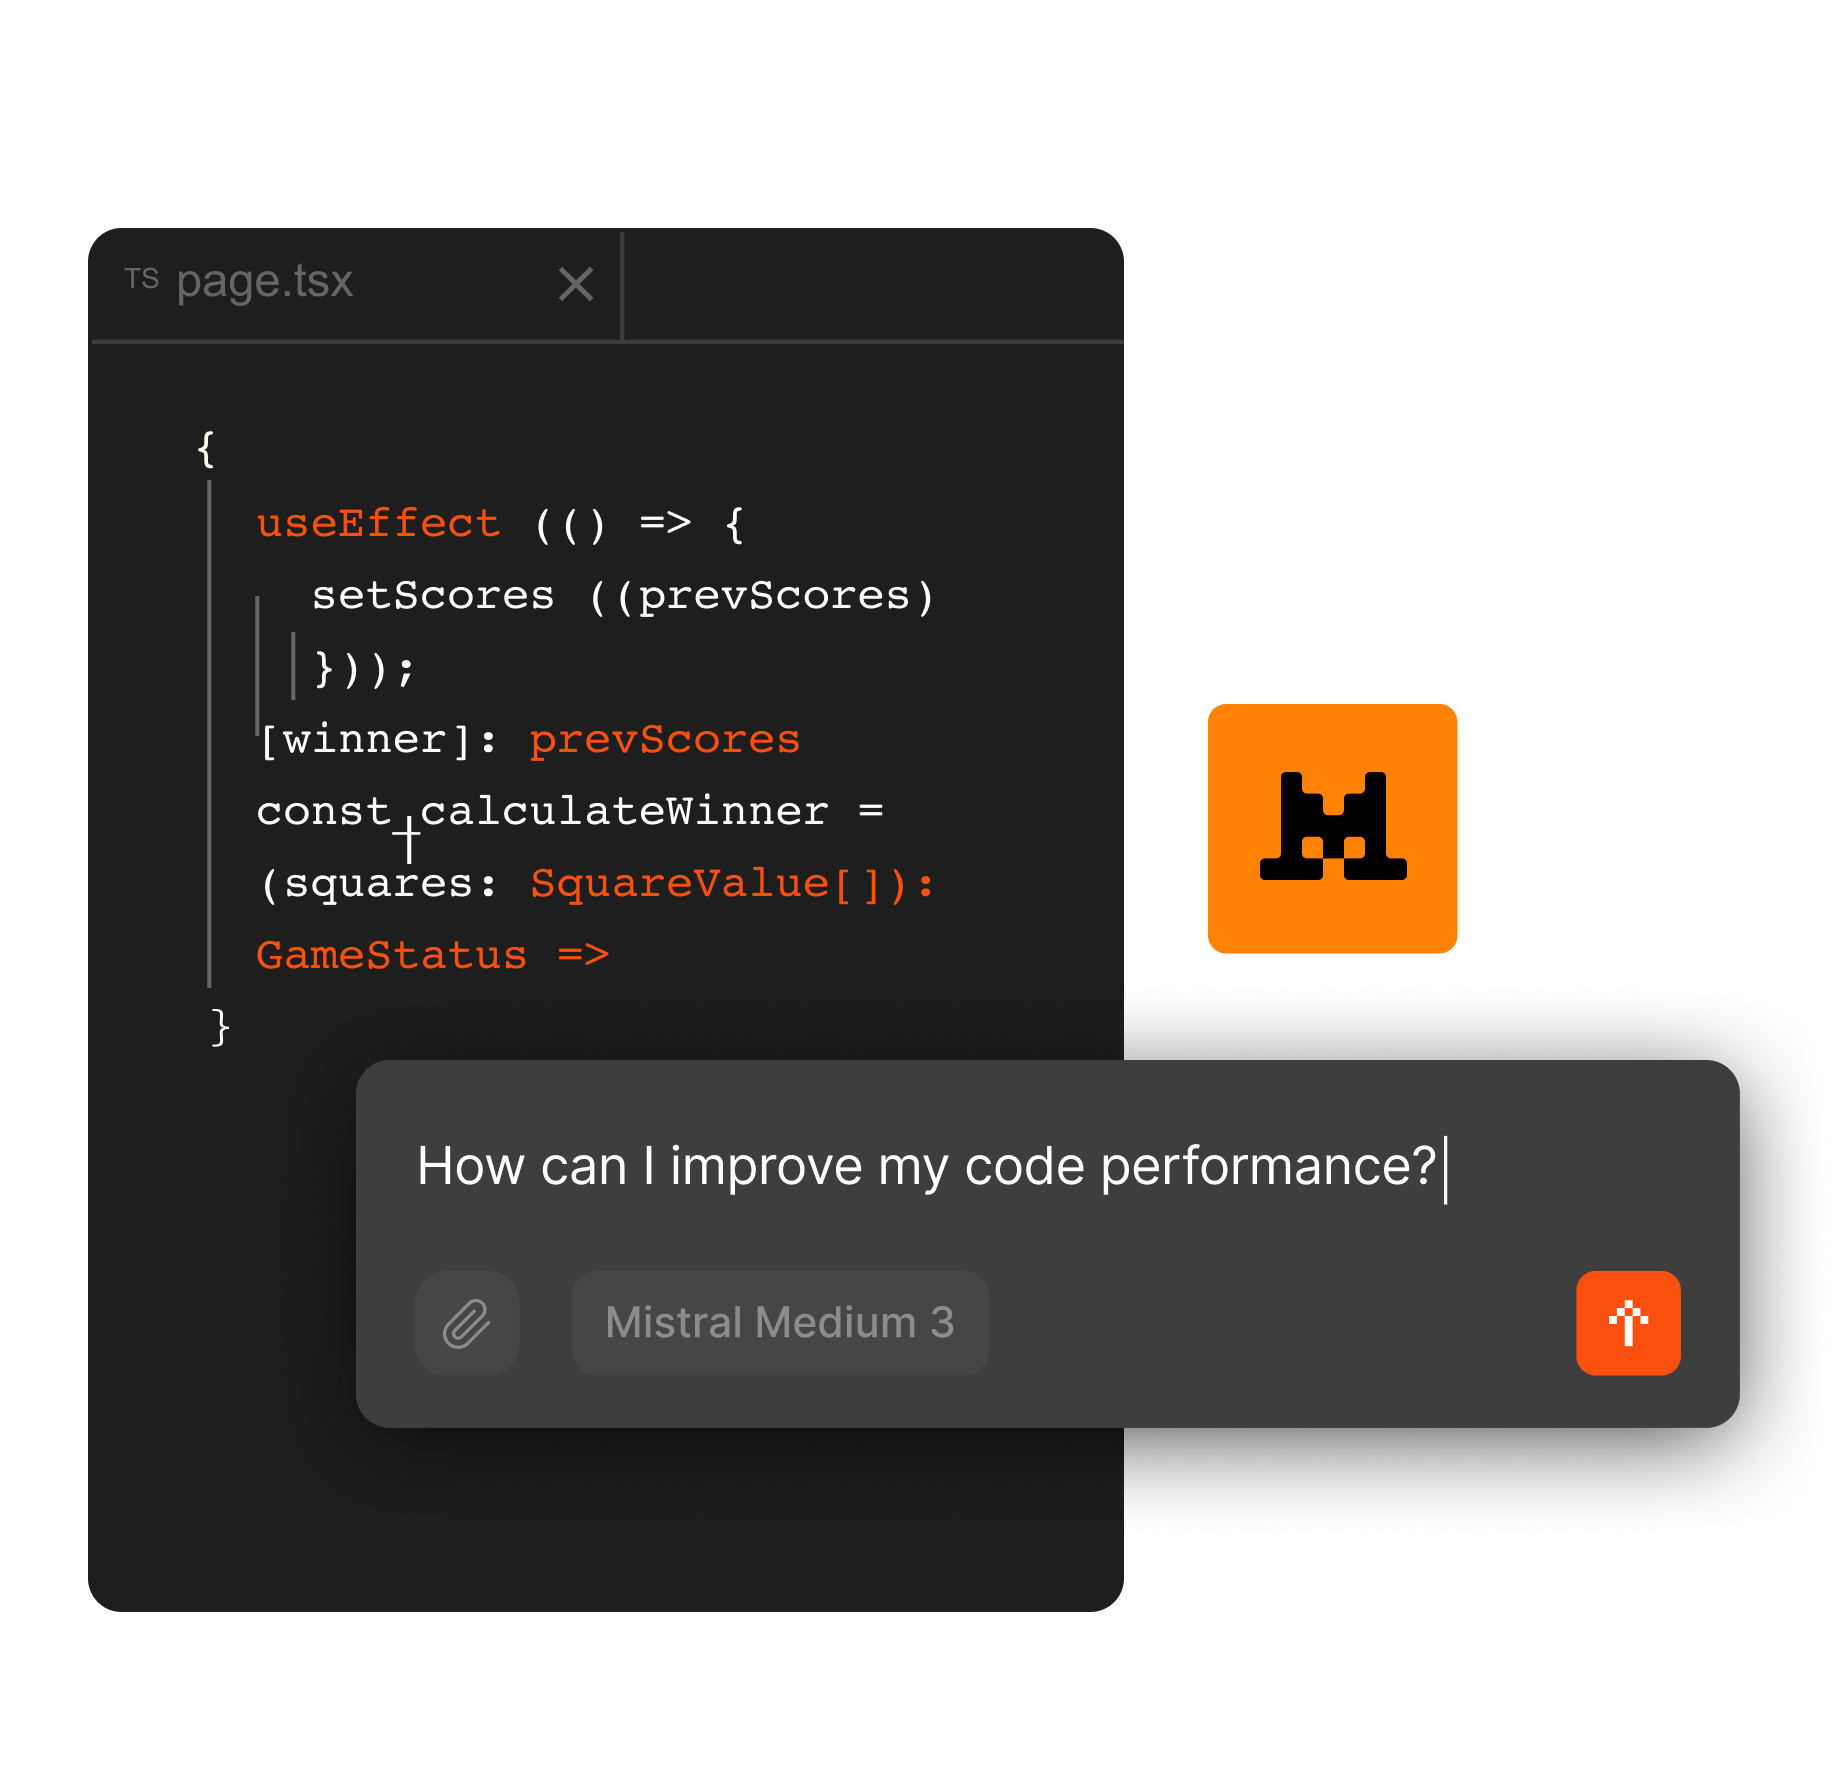Click the empty tab bar area beside page.tsx
This screenshot has height=1792, width=1839.
click(870, 286)
